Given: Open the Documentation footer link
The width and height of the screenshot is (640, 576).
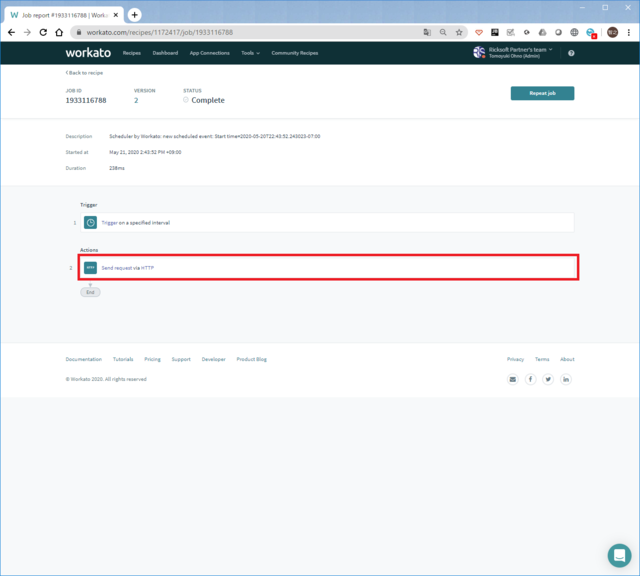Looking at the screenshot, I should [x=83, y=359].
